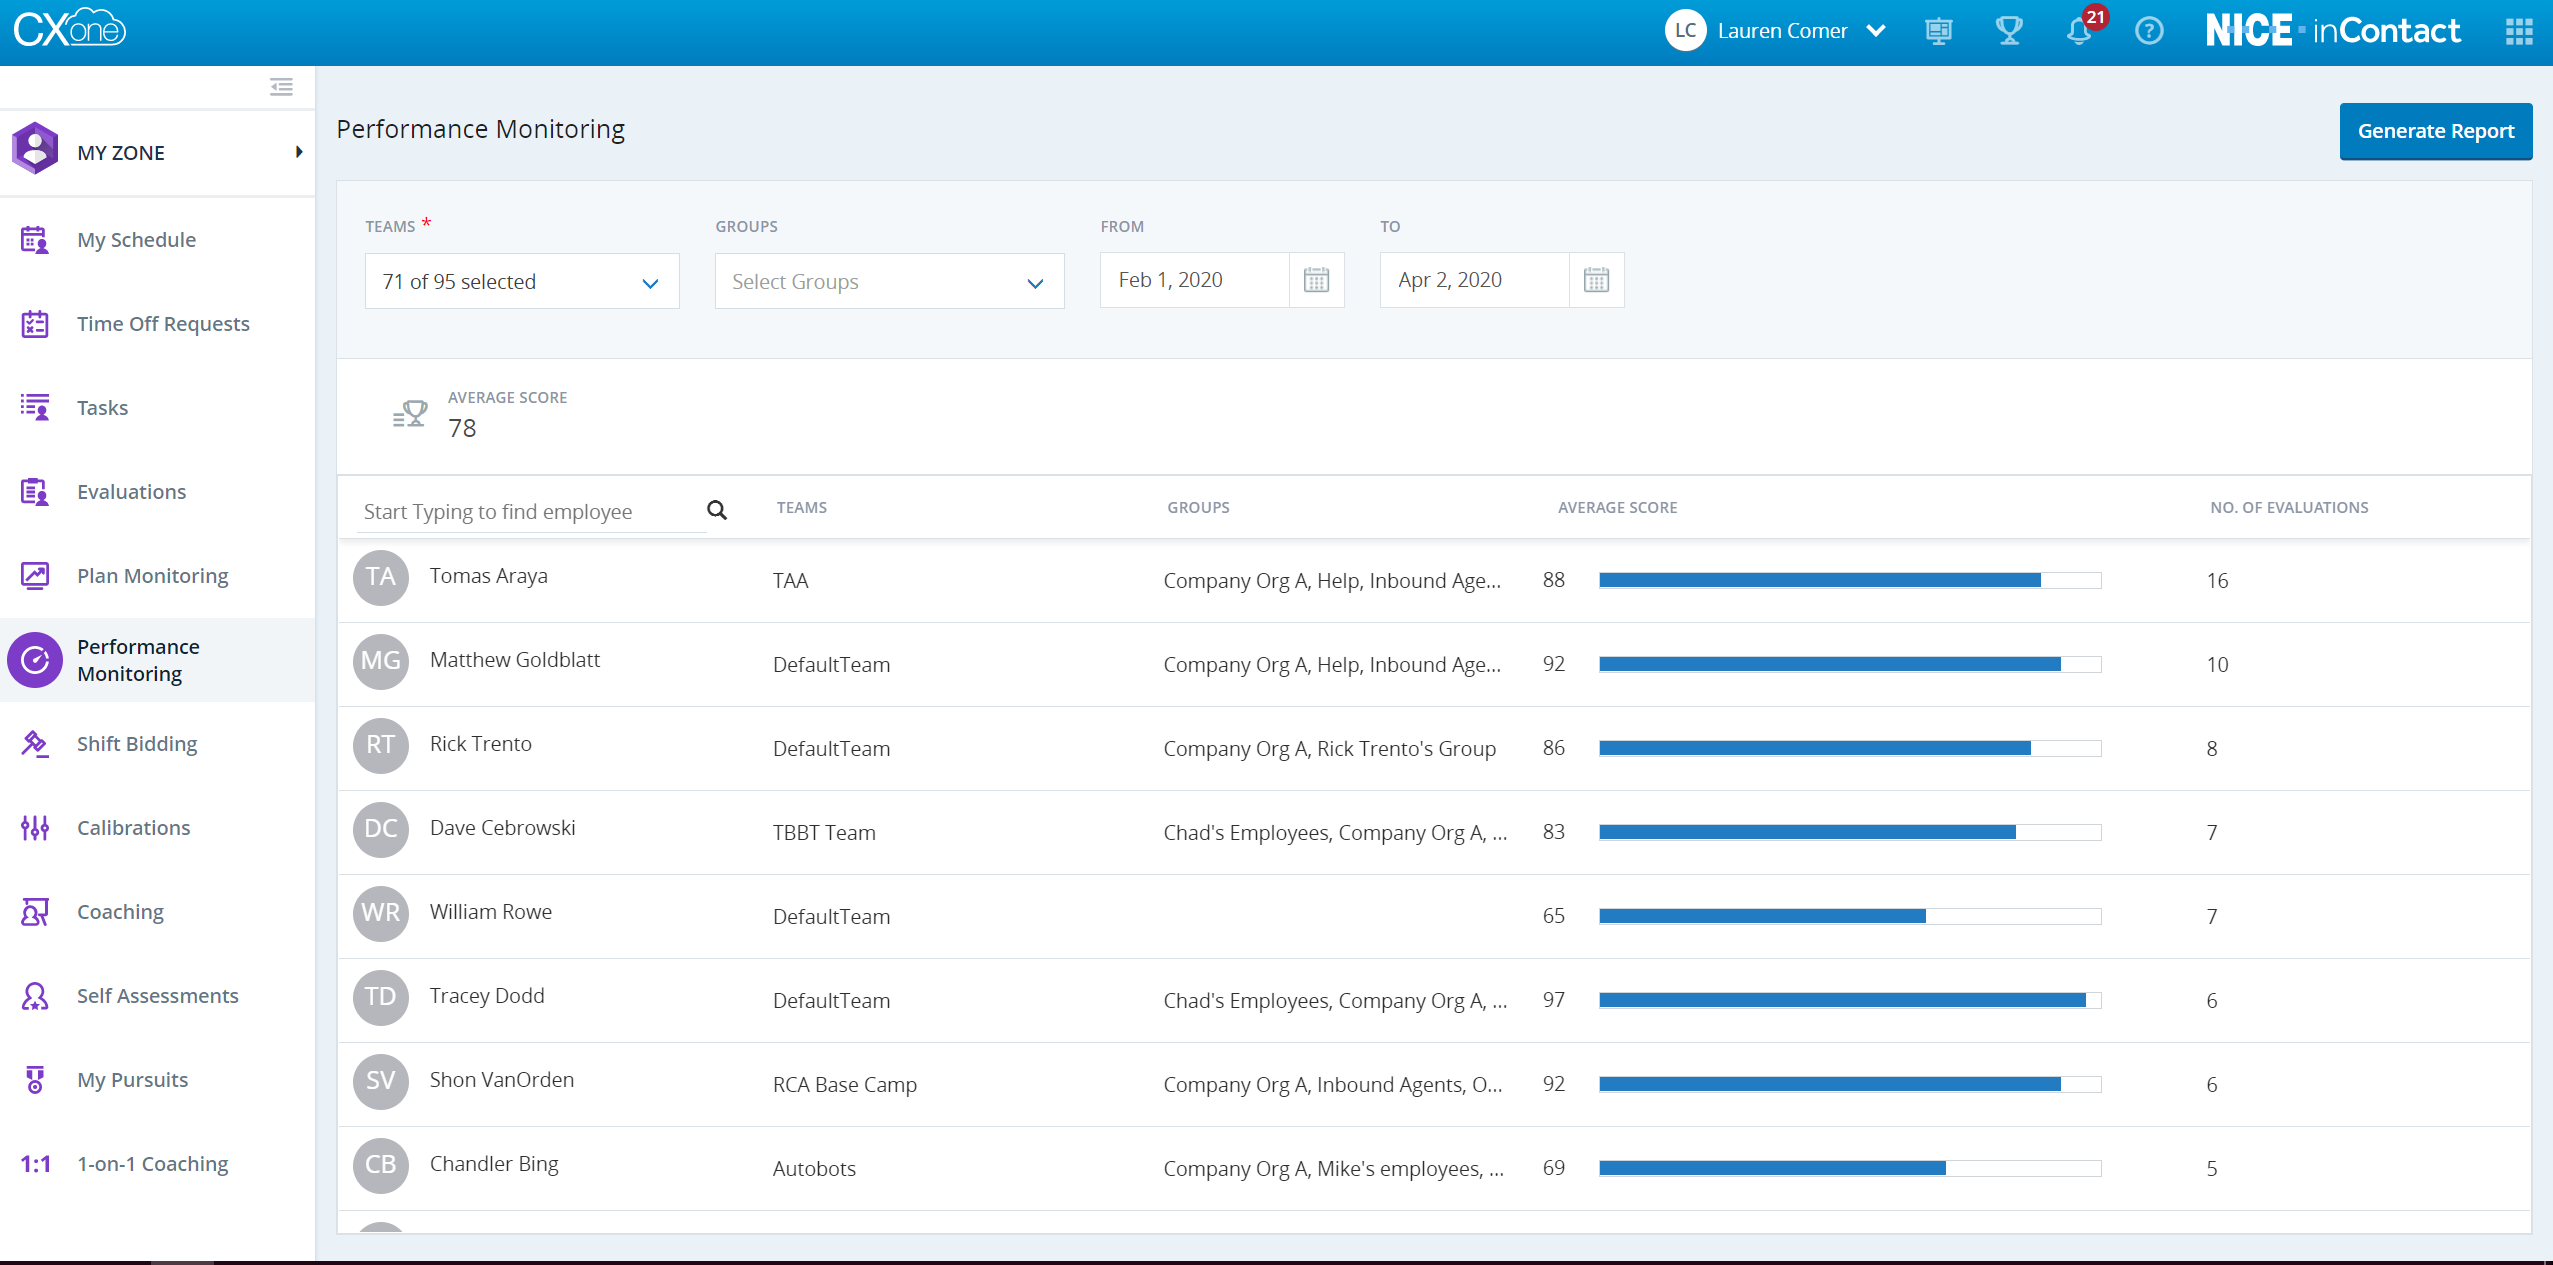
Task: Open the Teams selection dropdown
Action: click(x=521, y=282)
